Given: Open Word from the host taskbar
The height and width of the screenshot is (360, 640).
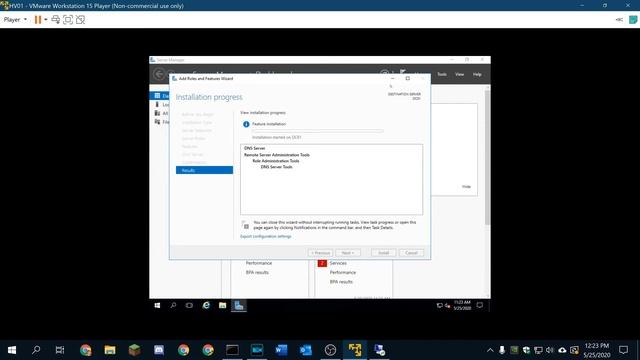Looking at the screenshot, I should [x=281, y=350].
